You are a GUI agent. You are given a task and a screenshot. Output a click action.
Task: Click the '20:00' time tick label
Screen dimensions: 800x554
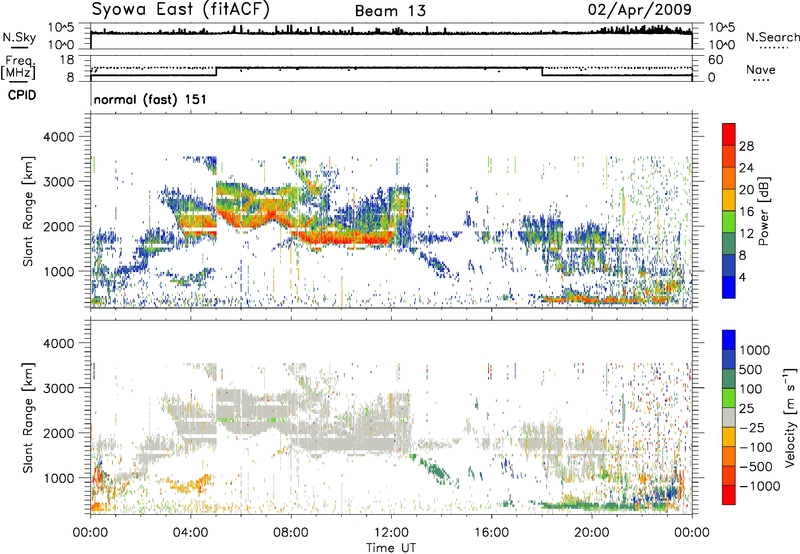point(591,533)
